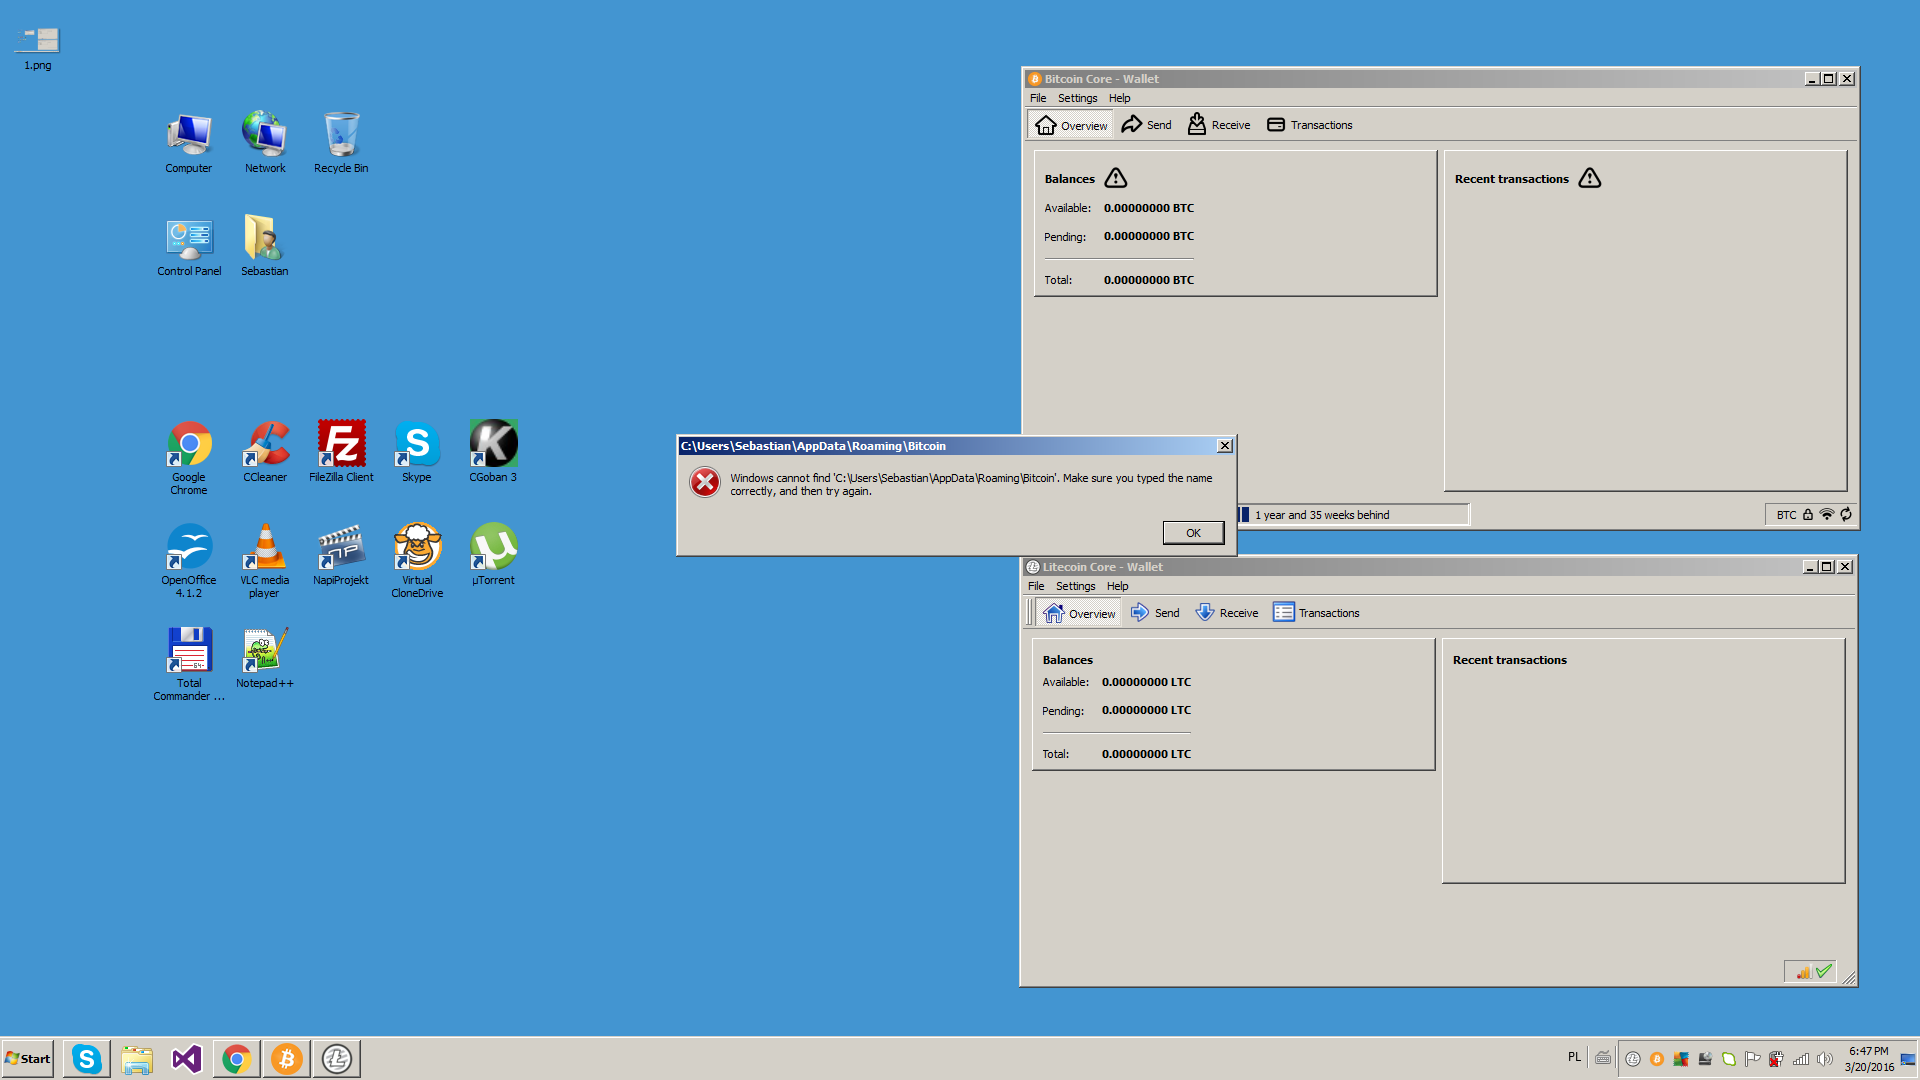The image size is (1920, 1080).
Task: Open Overview tab in Bitcoin Core wallet
Action: [x=1071, y=125]
